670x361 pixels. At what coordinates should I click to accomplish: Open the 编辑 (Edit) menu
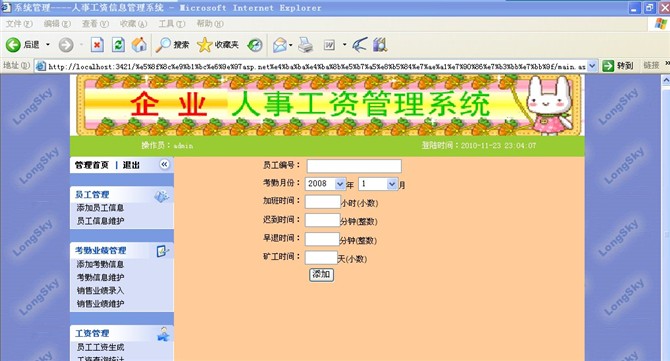click(x=57, y=24)
